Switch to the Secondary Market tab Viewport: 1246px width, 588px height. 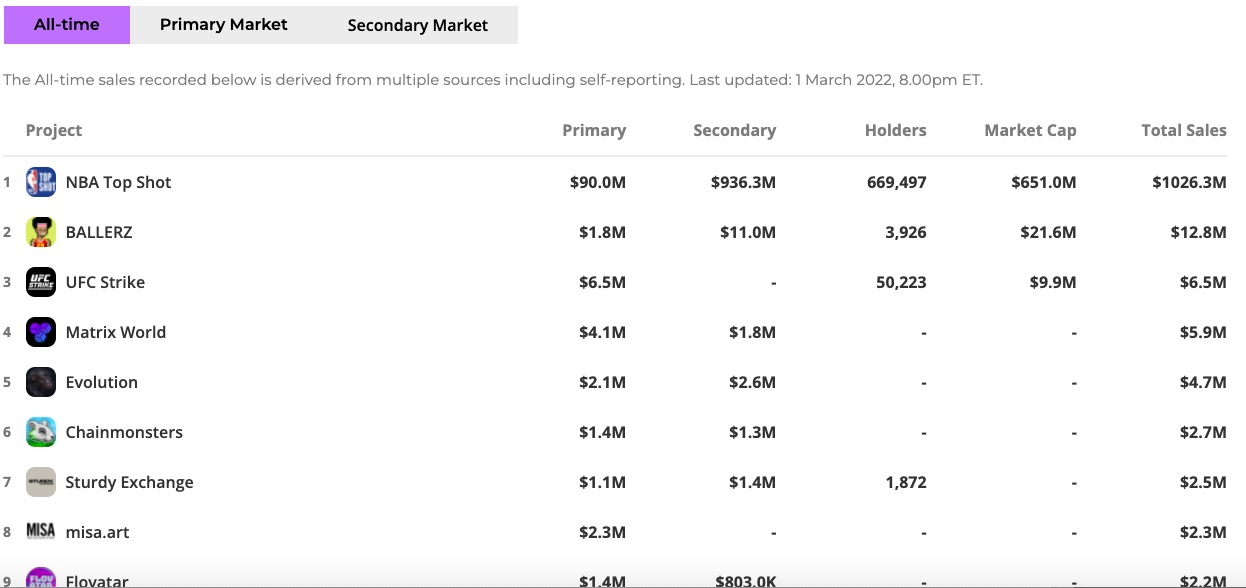coord(417,25)
